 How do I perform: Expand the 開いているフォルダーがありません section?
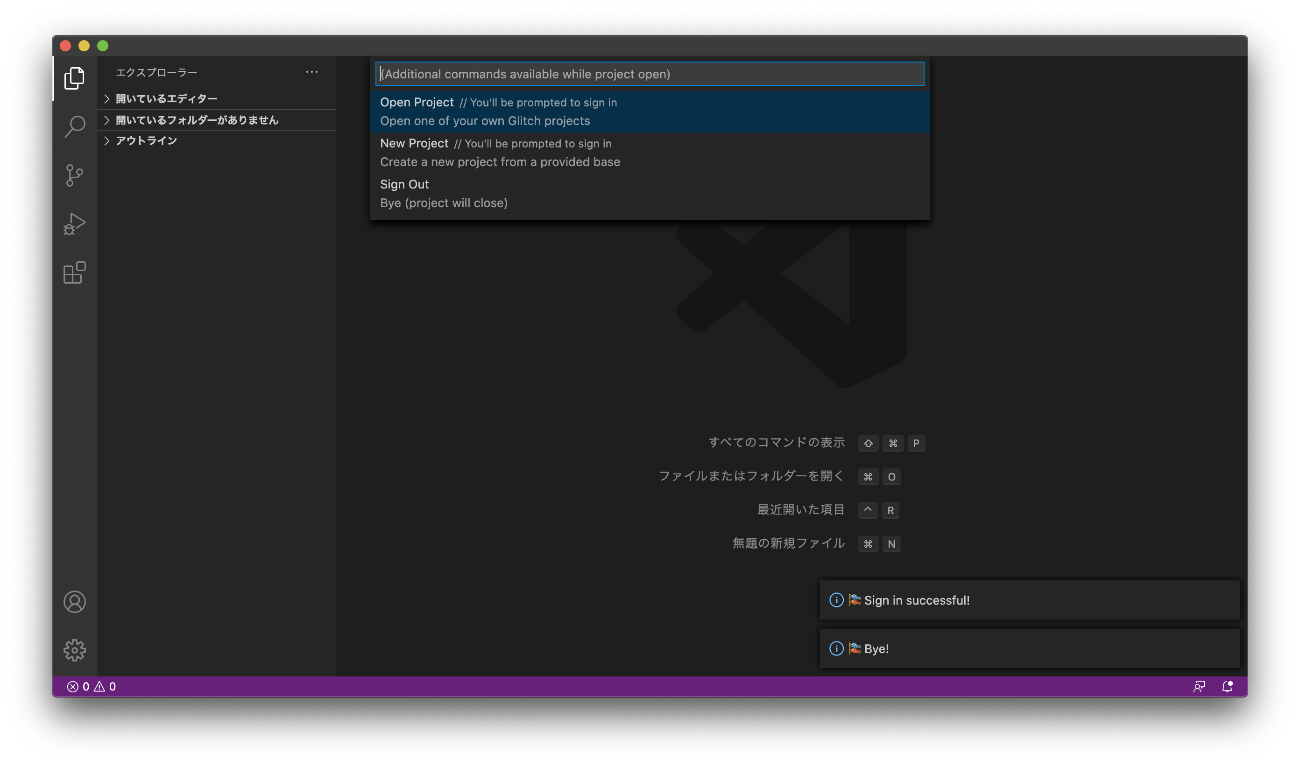[x=217, y=120]
